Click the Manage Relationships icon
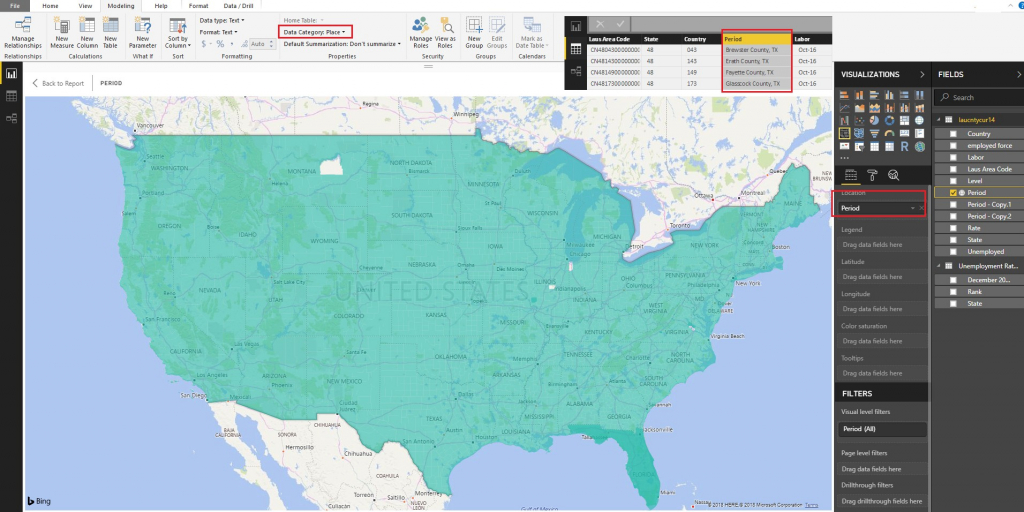 [22, 25]
